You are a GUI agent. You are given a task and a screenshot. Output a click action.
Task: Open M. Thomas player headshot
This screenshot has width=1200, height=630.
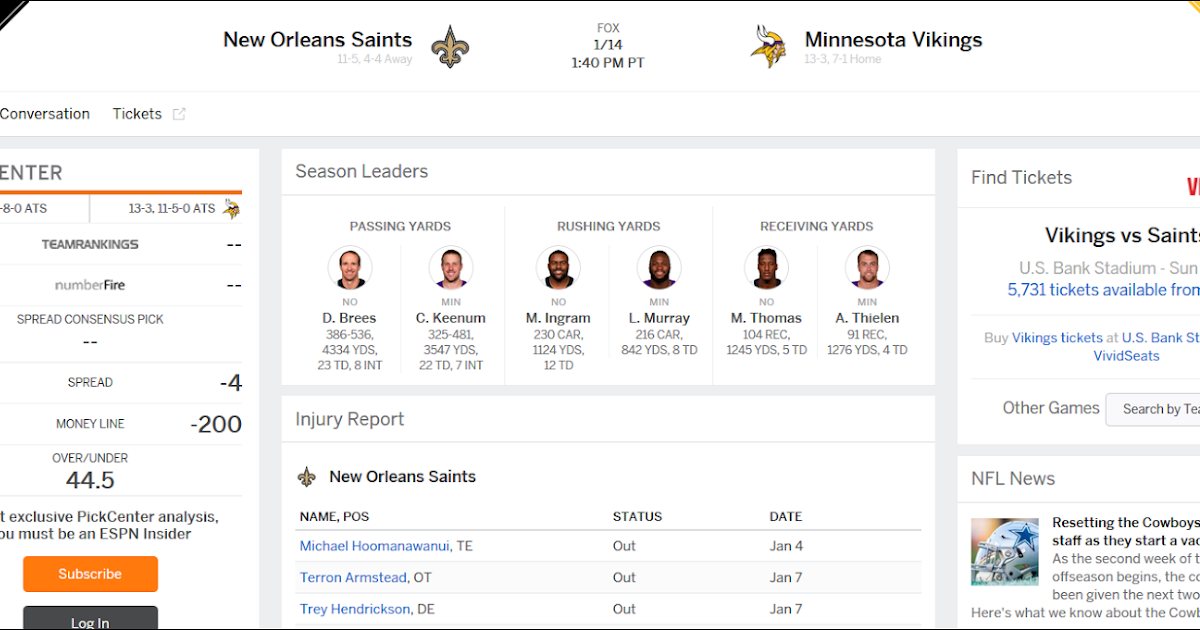[x=766, y=268]
